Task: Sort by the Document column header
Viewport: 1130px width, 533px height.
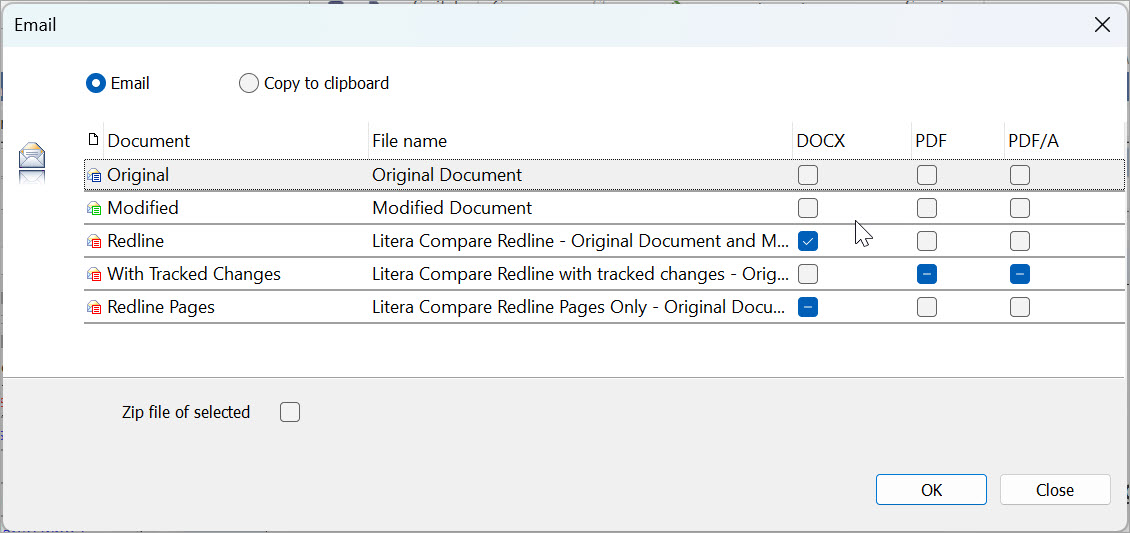Action: pyautogui.click(x=148, y=141)
